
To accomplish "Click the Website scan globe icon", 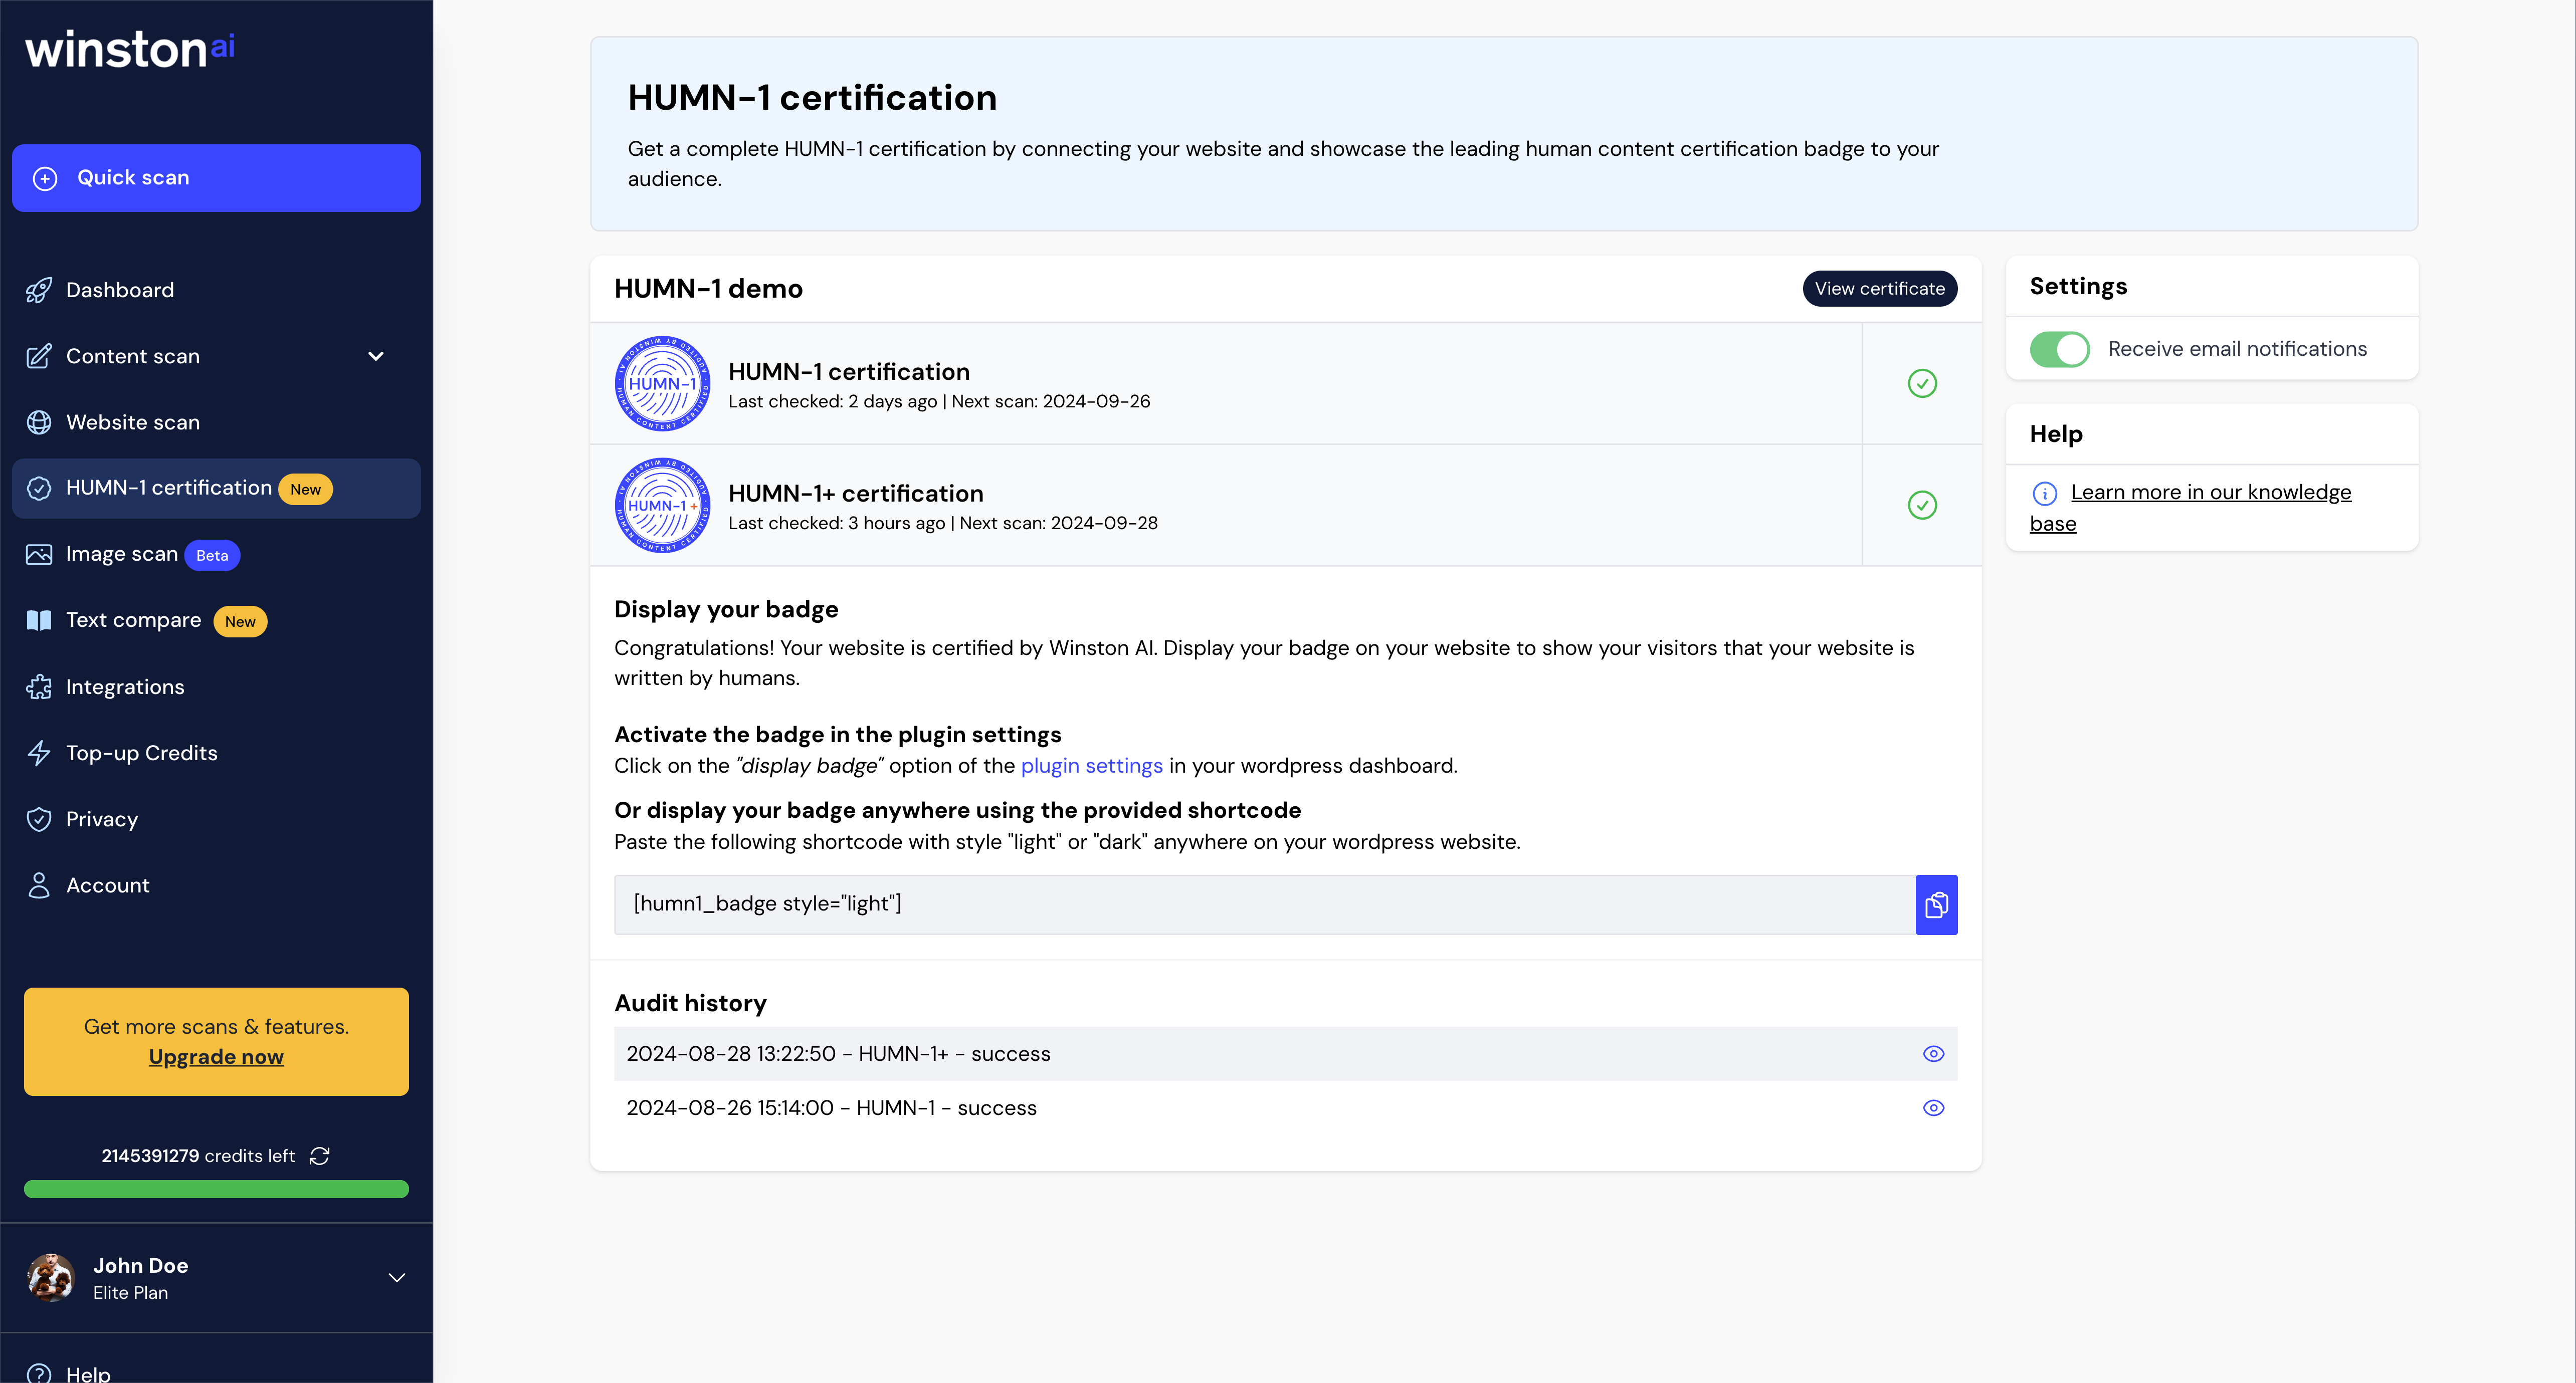I will point(39,422).
